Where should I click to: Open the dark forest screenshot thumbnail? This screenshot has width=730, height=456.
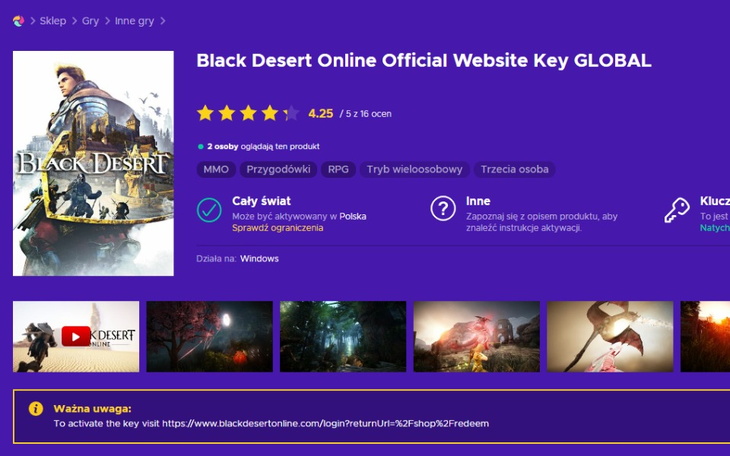coord(343,336)
